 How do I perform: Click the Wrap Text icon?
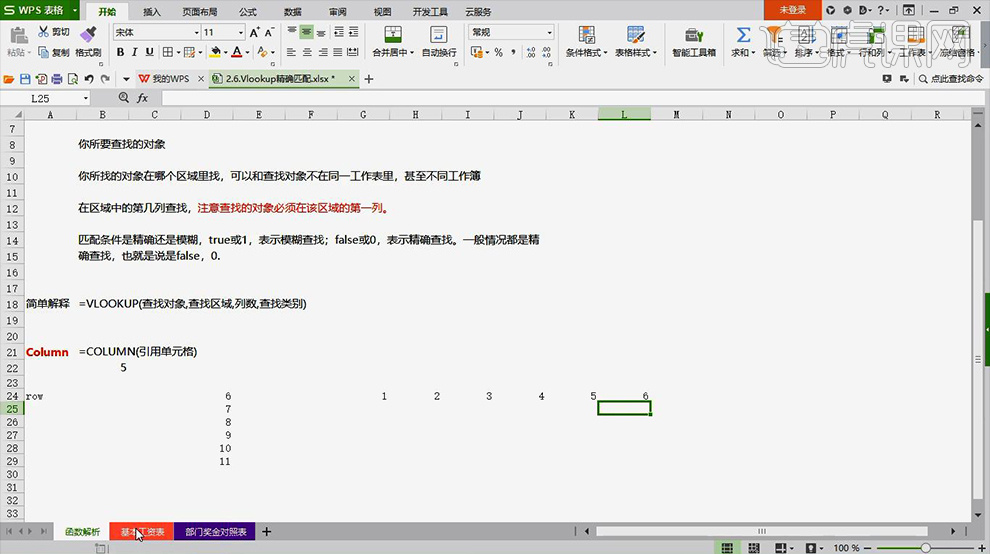pyautogui.click(x=438, y=35)
